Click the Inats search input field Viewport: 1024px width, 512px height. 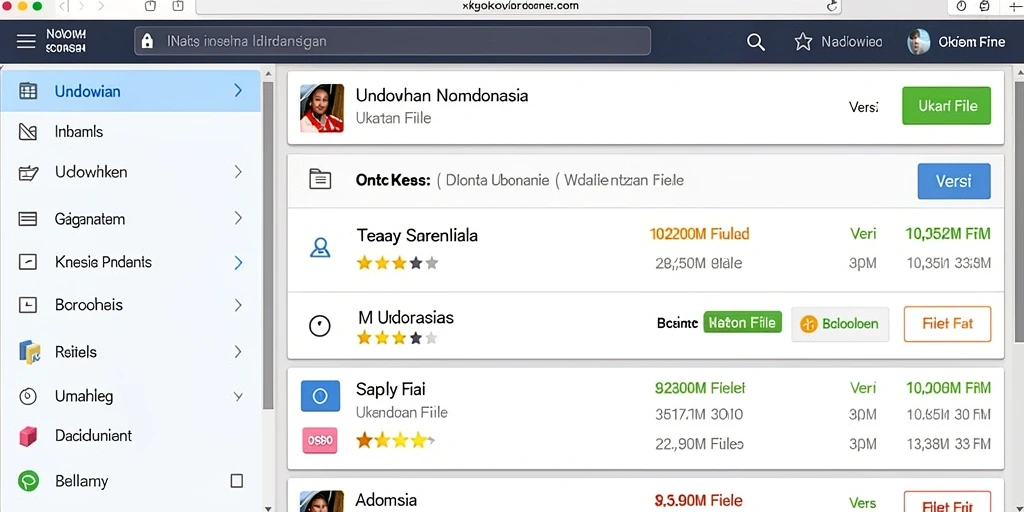coord(392,41)
